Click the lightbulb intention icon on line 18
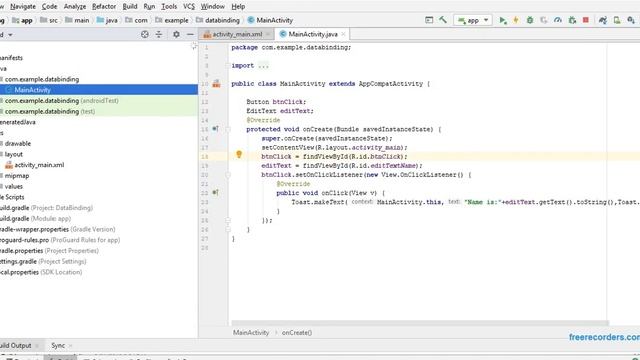Screen dimensions: 640x360 [x=239, y=154]
